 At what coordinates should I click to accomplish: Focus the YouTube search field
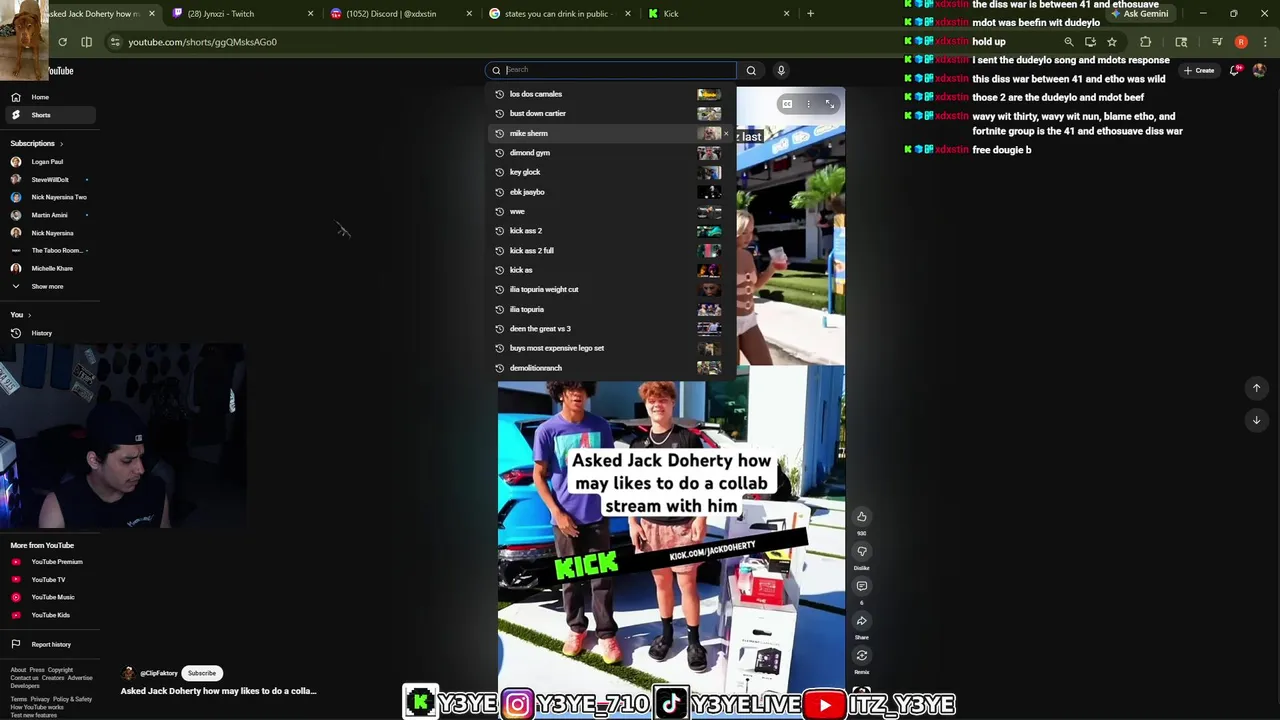coord(611,70)
